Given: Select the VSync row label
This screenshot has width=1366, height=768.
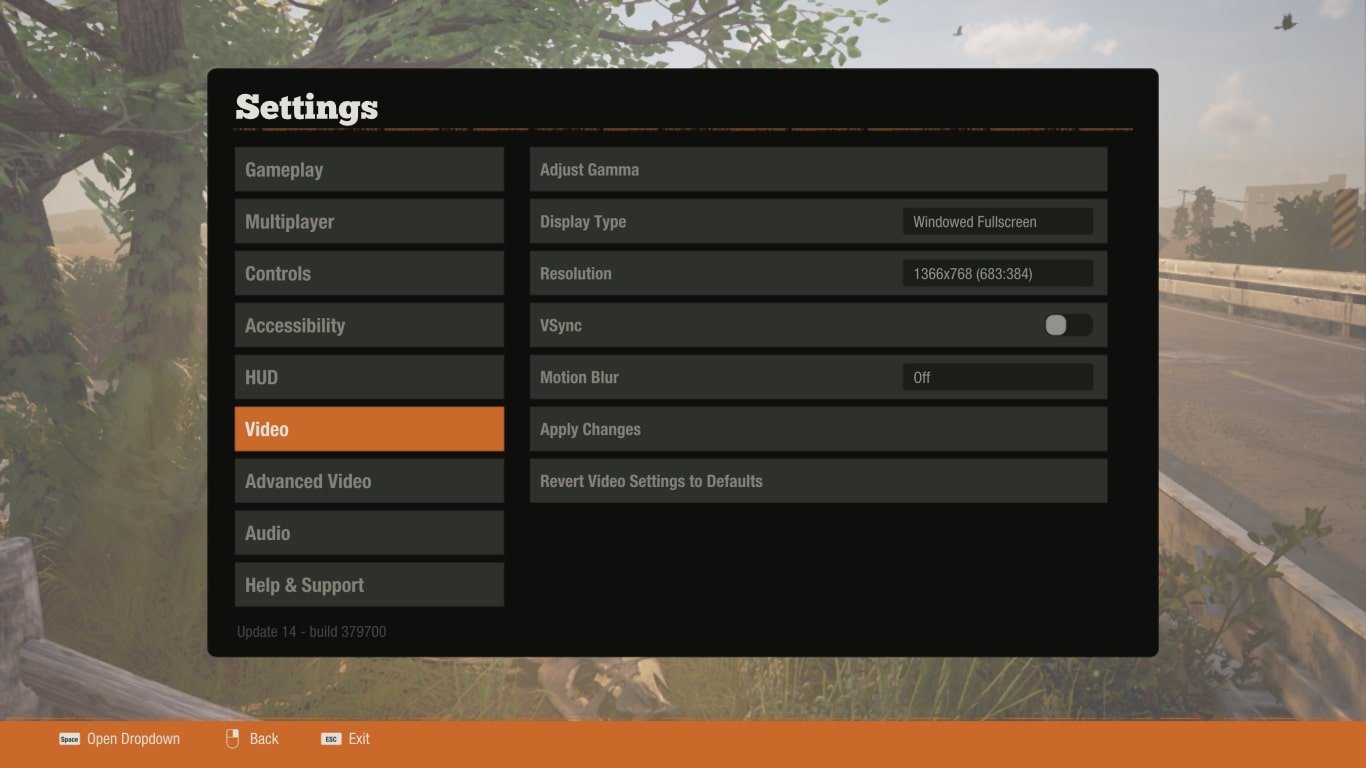Looking at the screenshot, I should coord(561,326).
